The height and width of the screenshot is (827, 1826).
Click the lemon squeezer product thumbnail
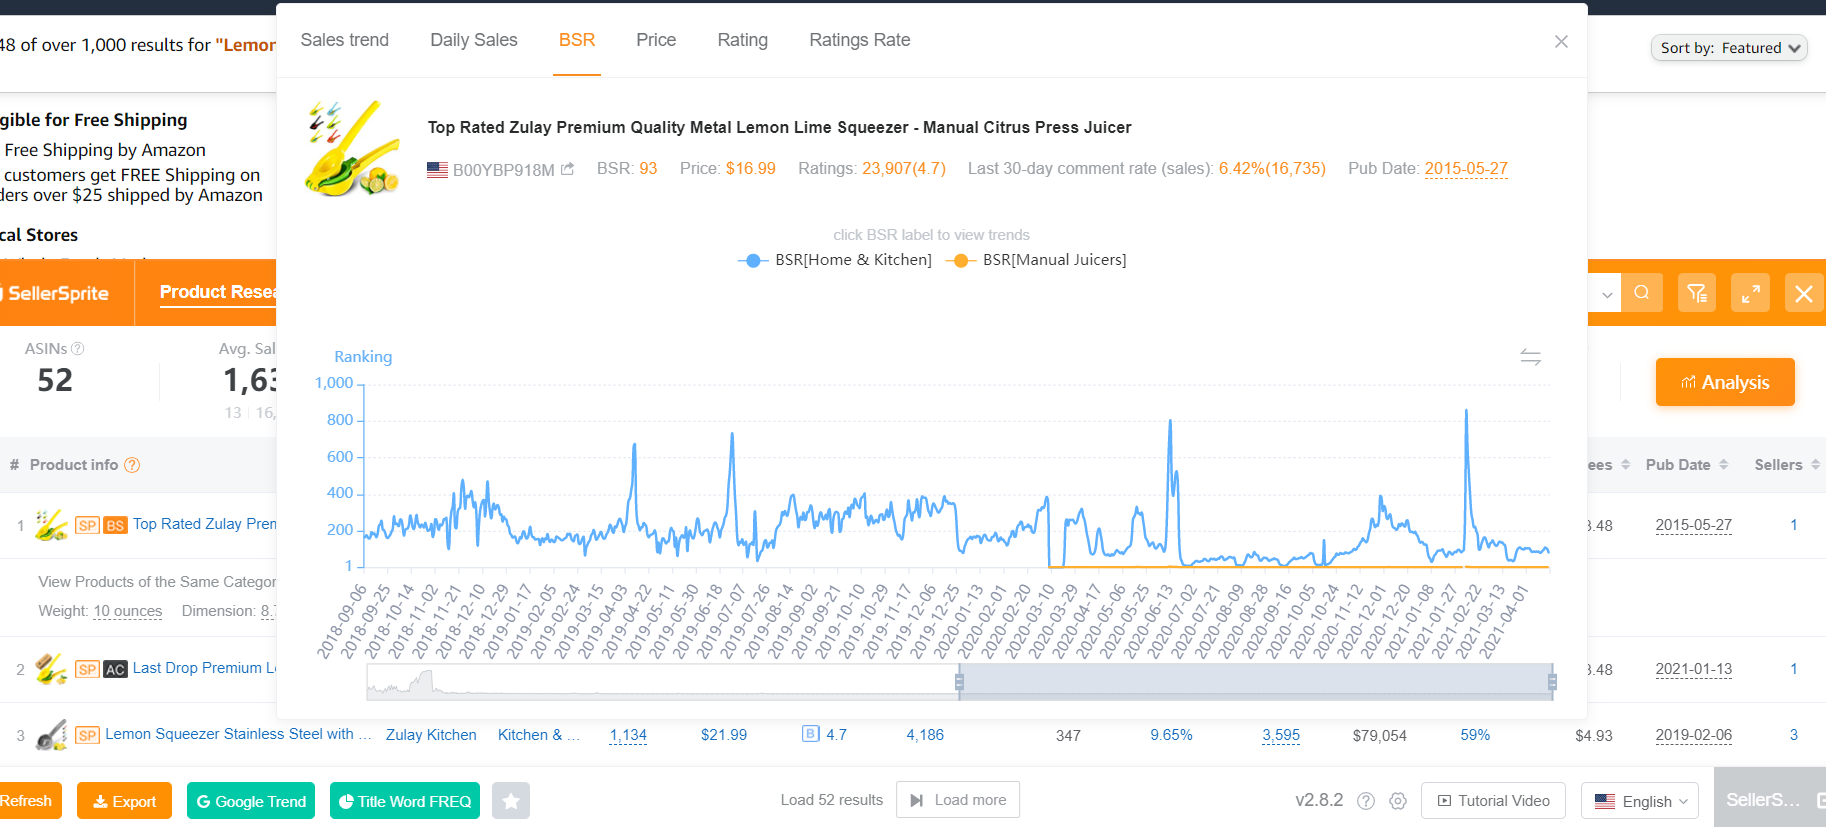click(x=353, y=148)
